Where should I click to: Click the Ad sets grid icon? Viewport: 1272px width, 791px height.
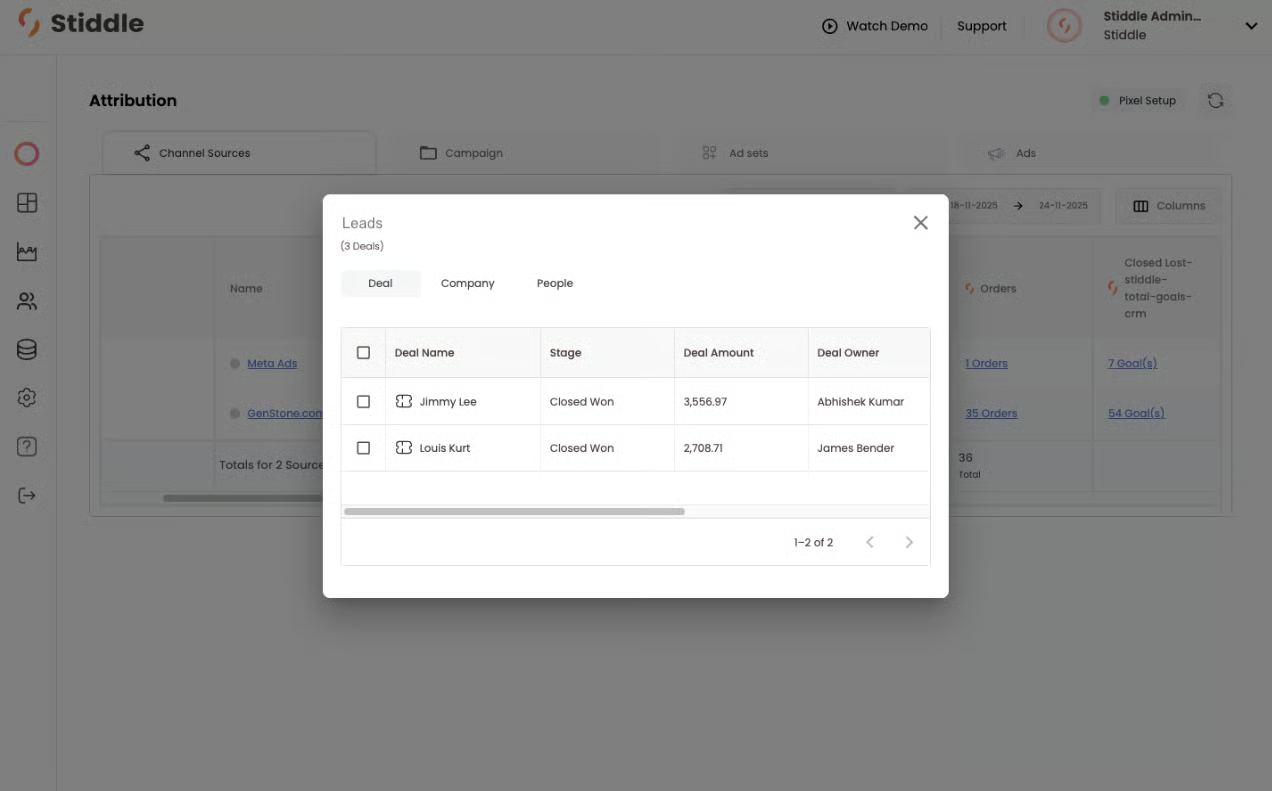click(709, 153)
